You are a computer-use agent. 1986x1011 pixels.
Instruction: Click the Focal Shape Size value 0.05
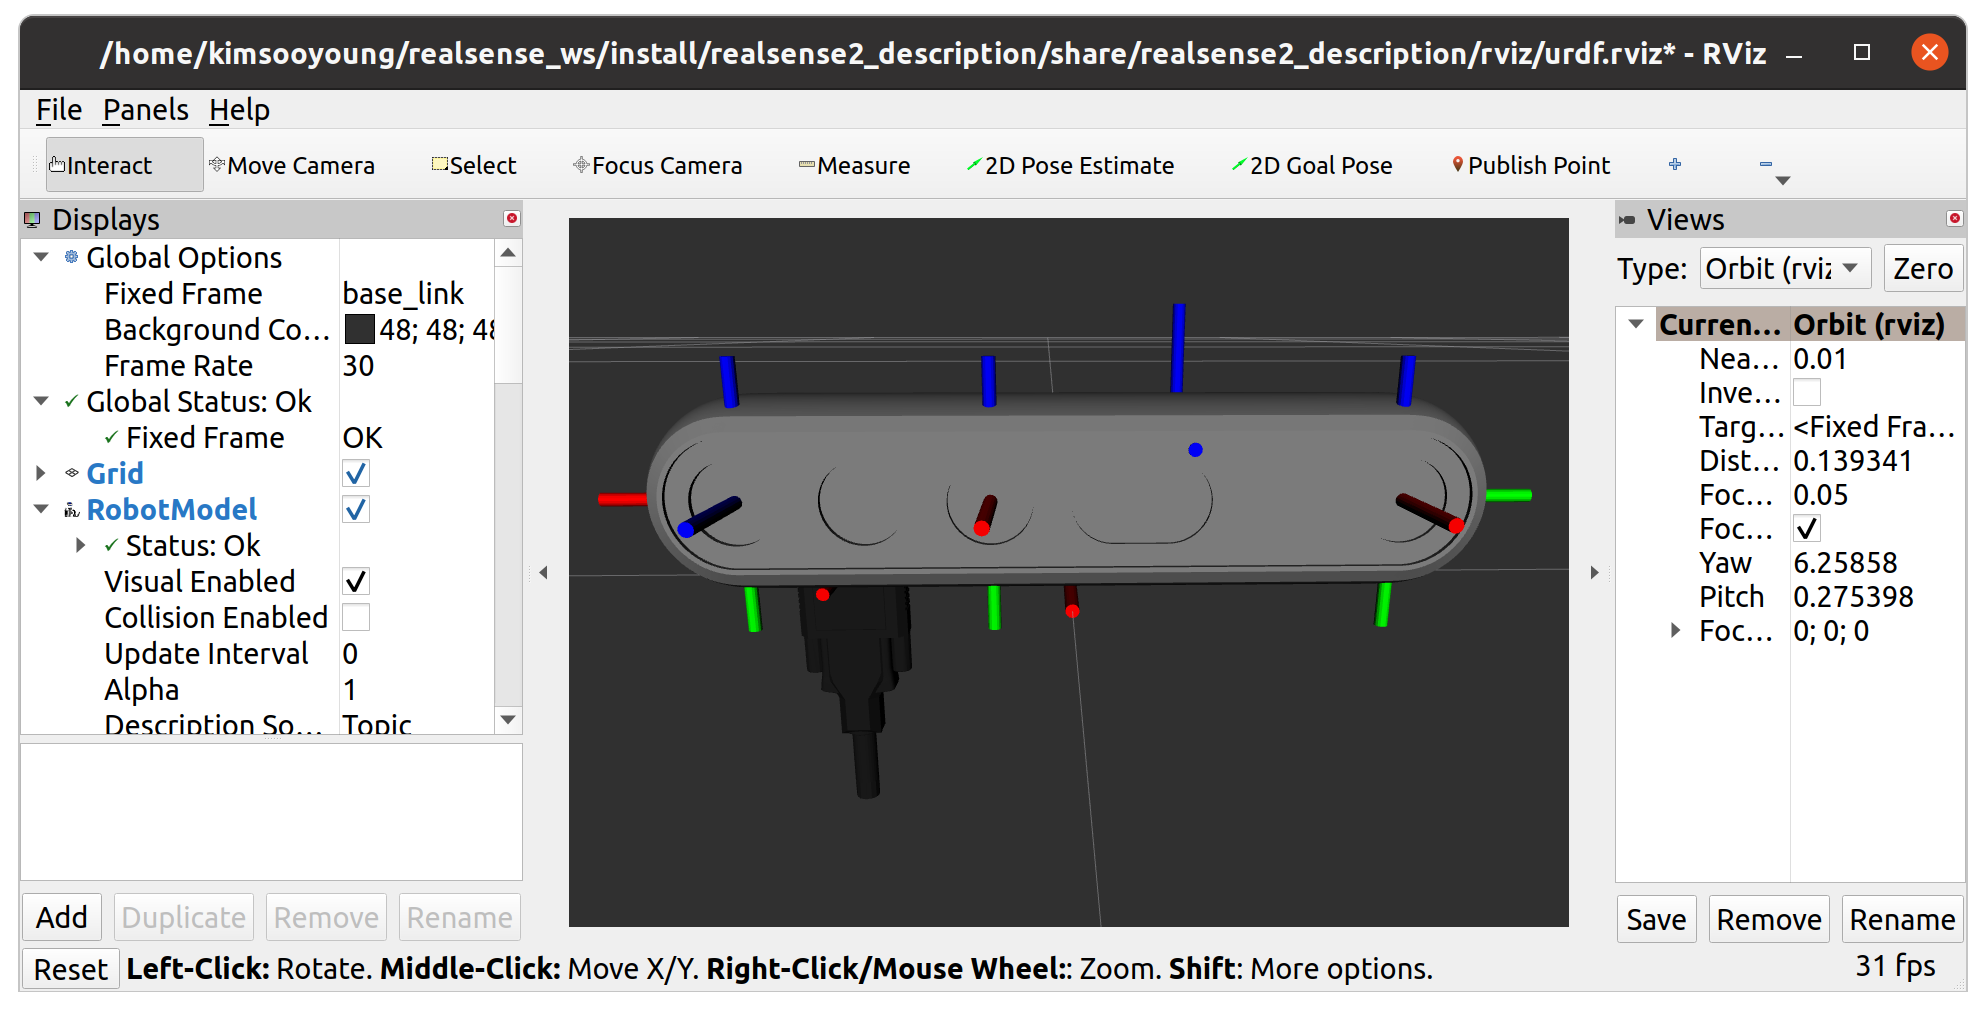1820,494
